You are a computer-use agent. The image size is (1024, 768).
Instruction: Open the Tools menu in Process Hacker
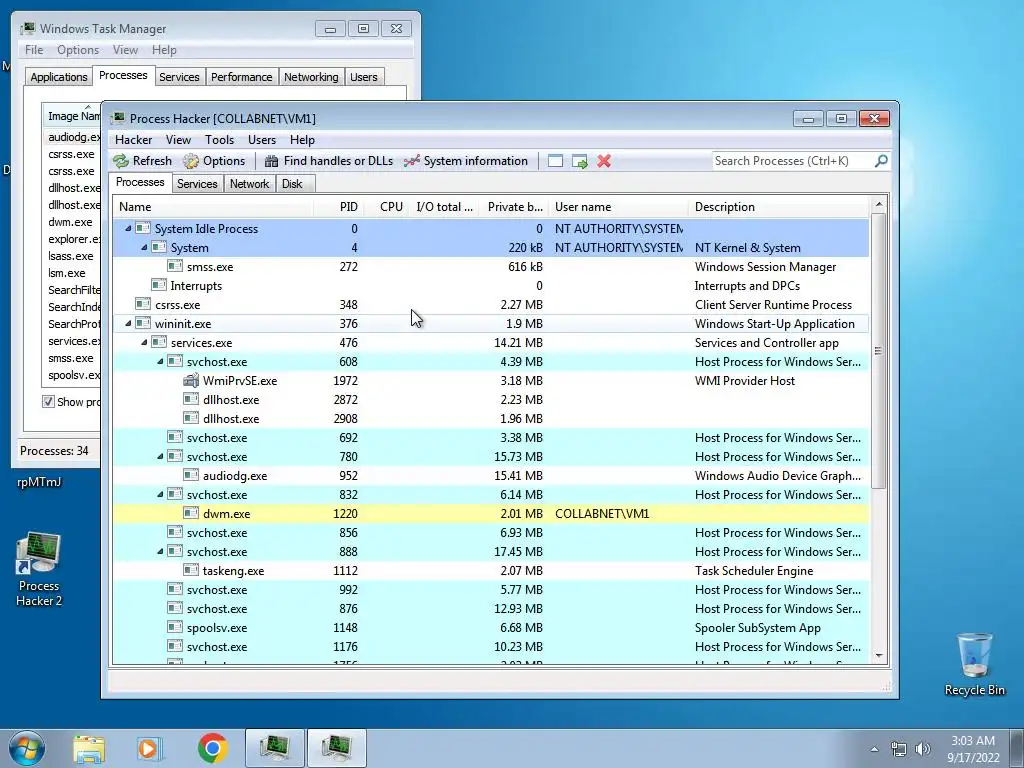(x=219, y=140)
